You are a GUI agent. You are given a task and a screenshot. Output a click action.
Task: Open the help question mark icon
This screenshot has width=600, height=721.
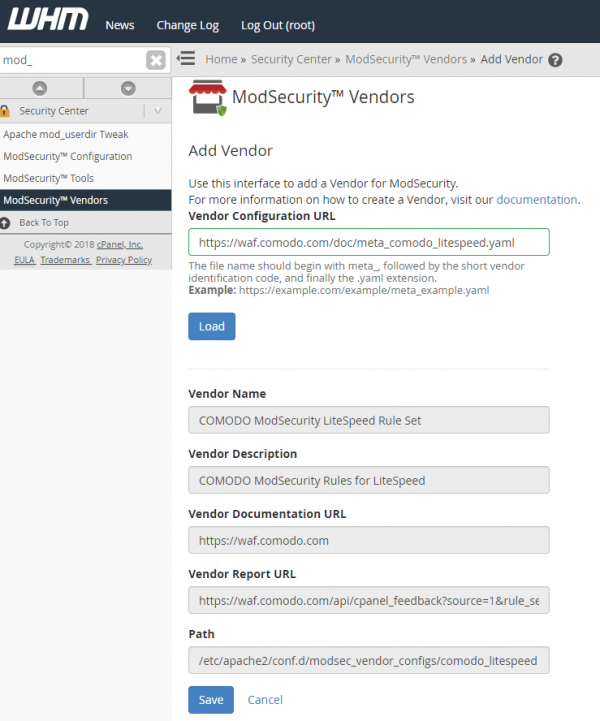tap(556, 60)
